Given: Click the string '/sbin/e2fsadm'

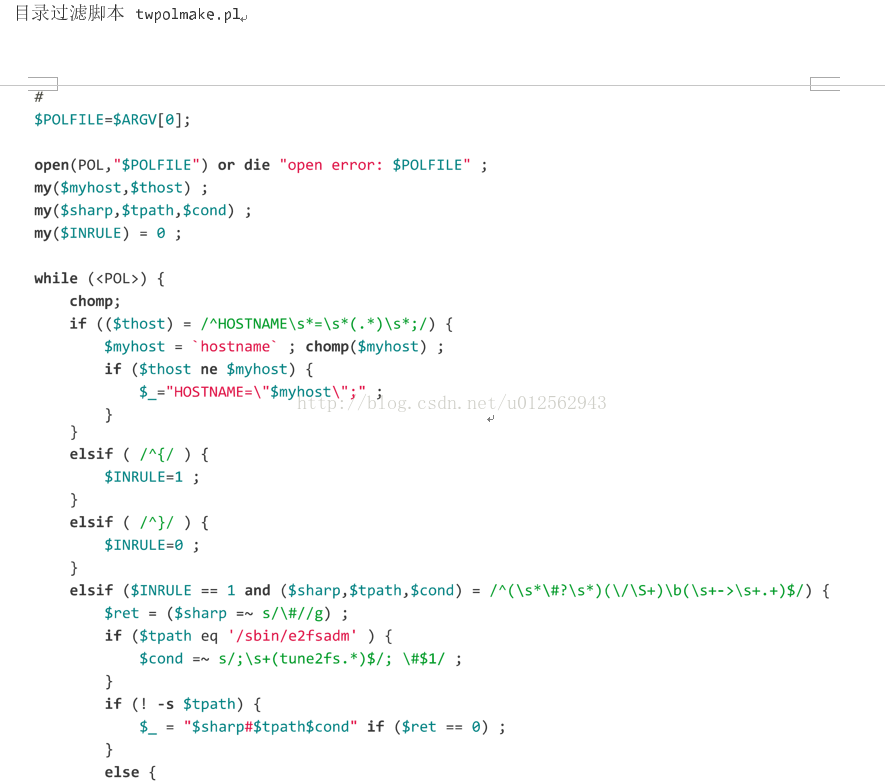Looking at the screenshot, I should pos(292,636).
